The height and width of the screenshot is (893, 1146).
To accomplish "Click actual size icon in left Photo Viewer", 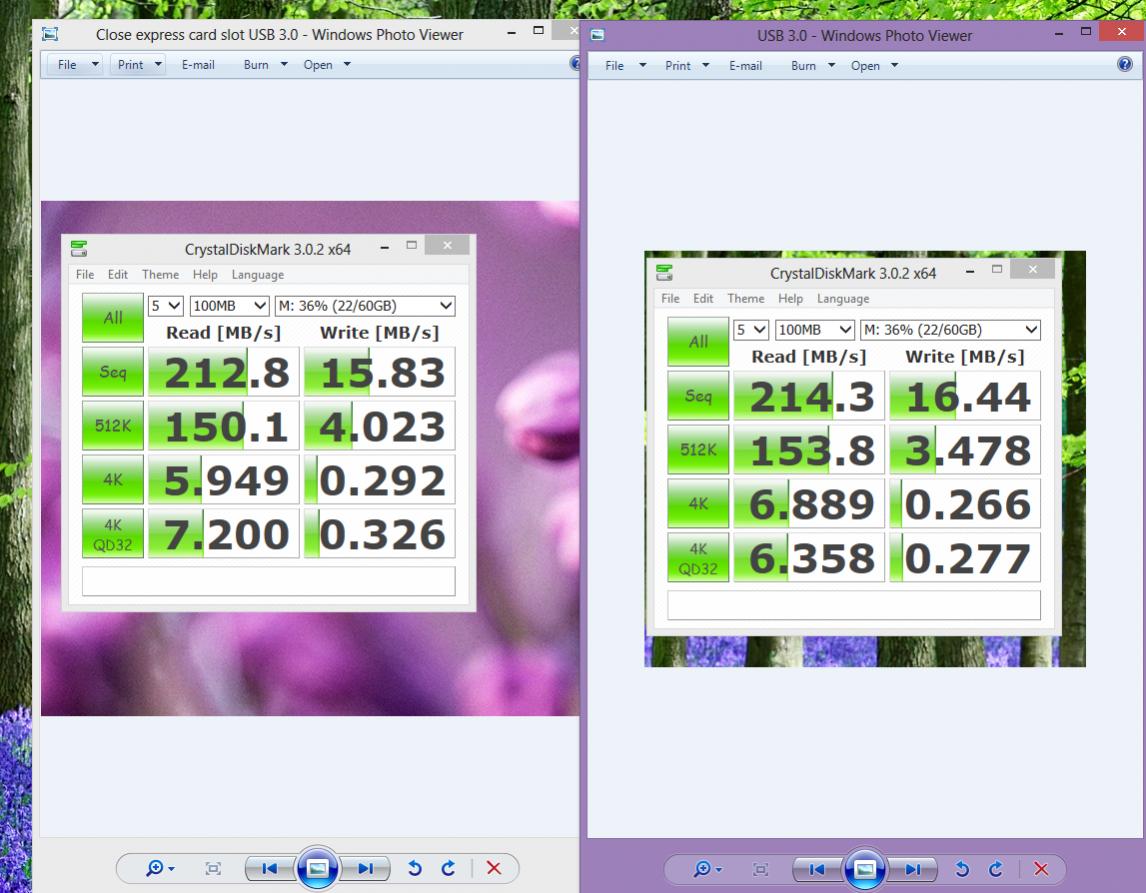I will coord(213,868).
